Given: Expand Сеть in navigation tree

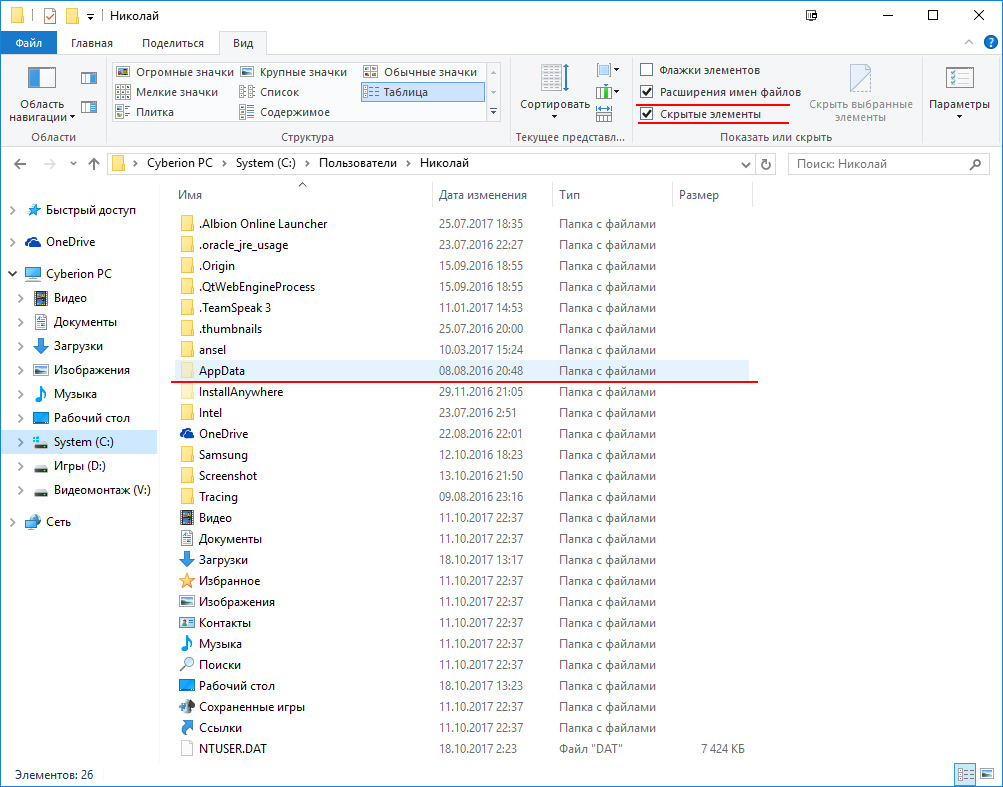Looking at the screenshot, I should coord(12,522).
